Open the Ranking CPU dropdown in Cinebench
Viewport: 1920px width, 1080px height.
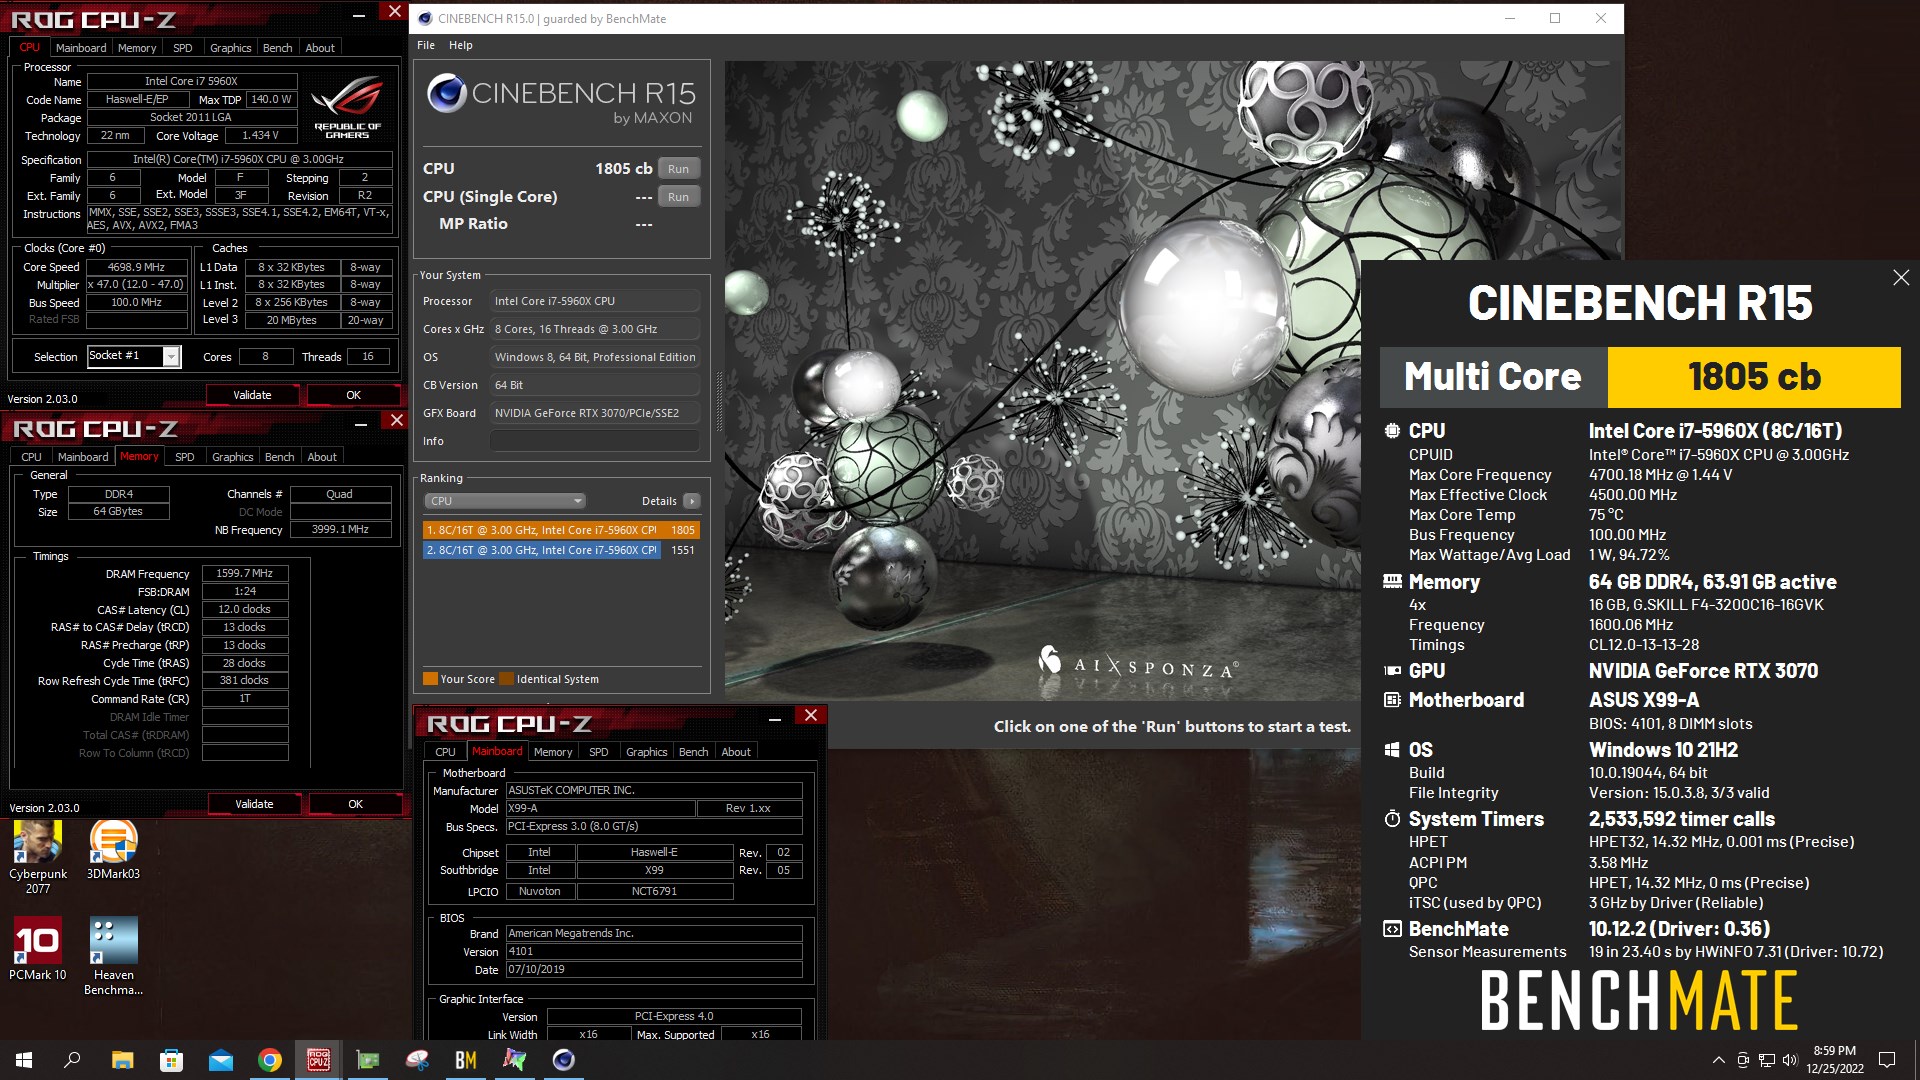(505, 501)
